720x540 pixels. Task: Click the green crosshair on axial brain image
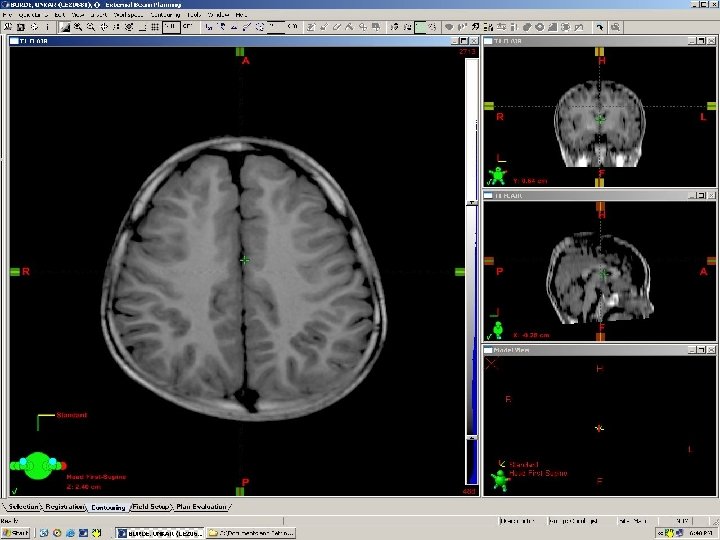[245, 260]
